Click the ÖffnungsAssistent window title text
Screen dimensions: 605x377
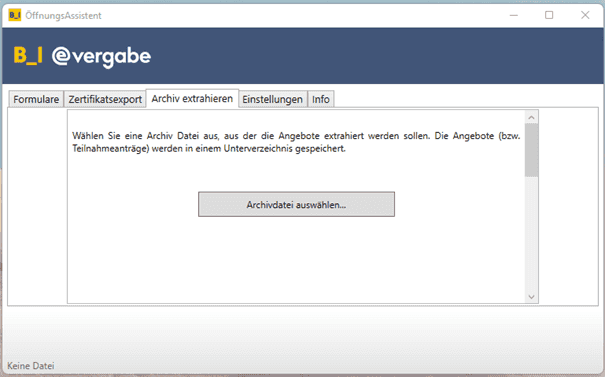[63, 15]
